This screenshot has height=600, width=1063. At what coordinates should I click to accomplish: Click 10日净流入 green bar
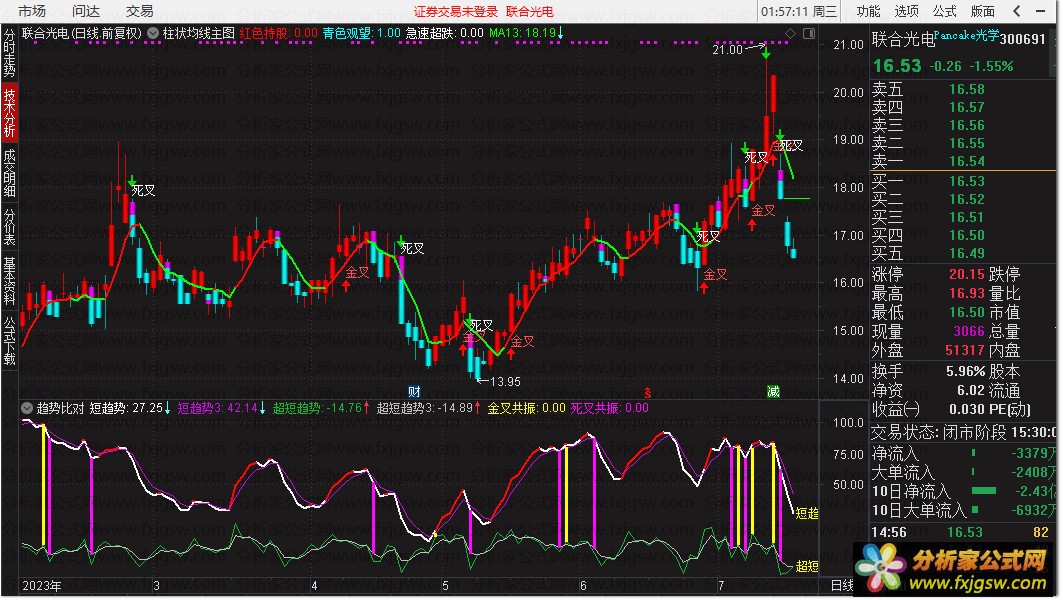(x=984, y=490)
